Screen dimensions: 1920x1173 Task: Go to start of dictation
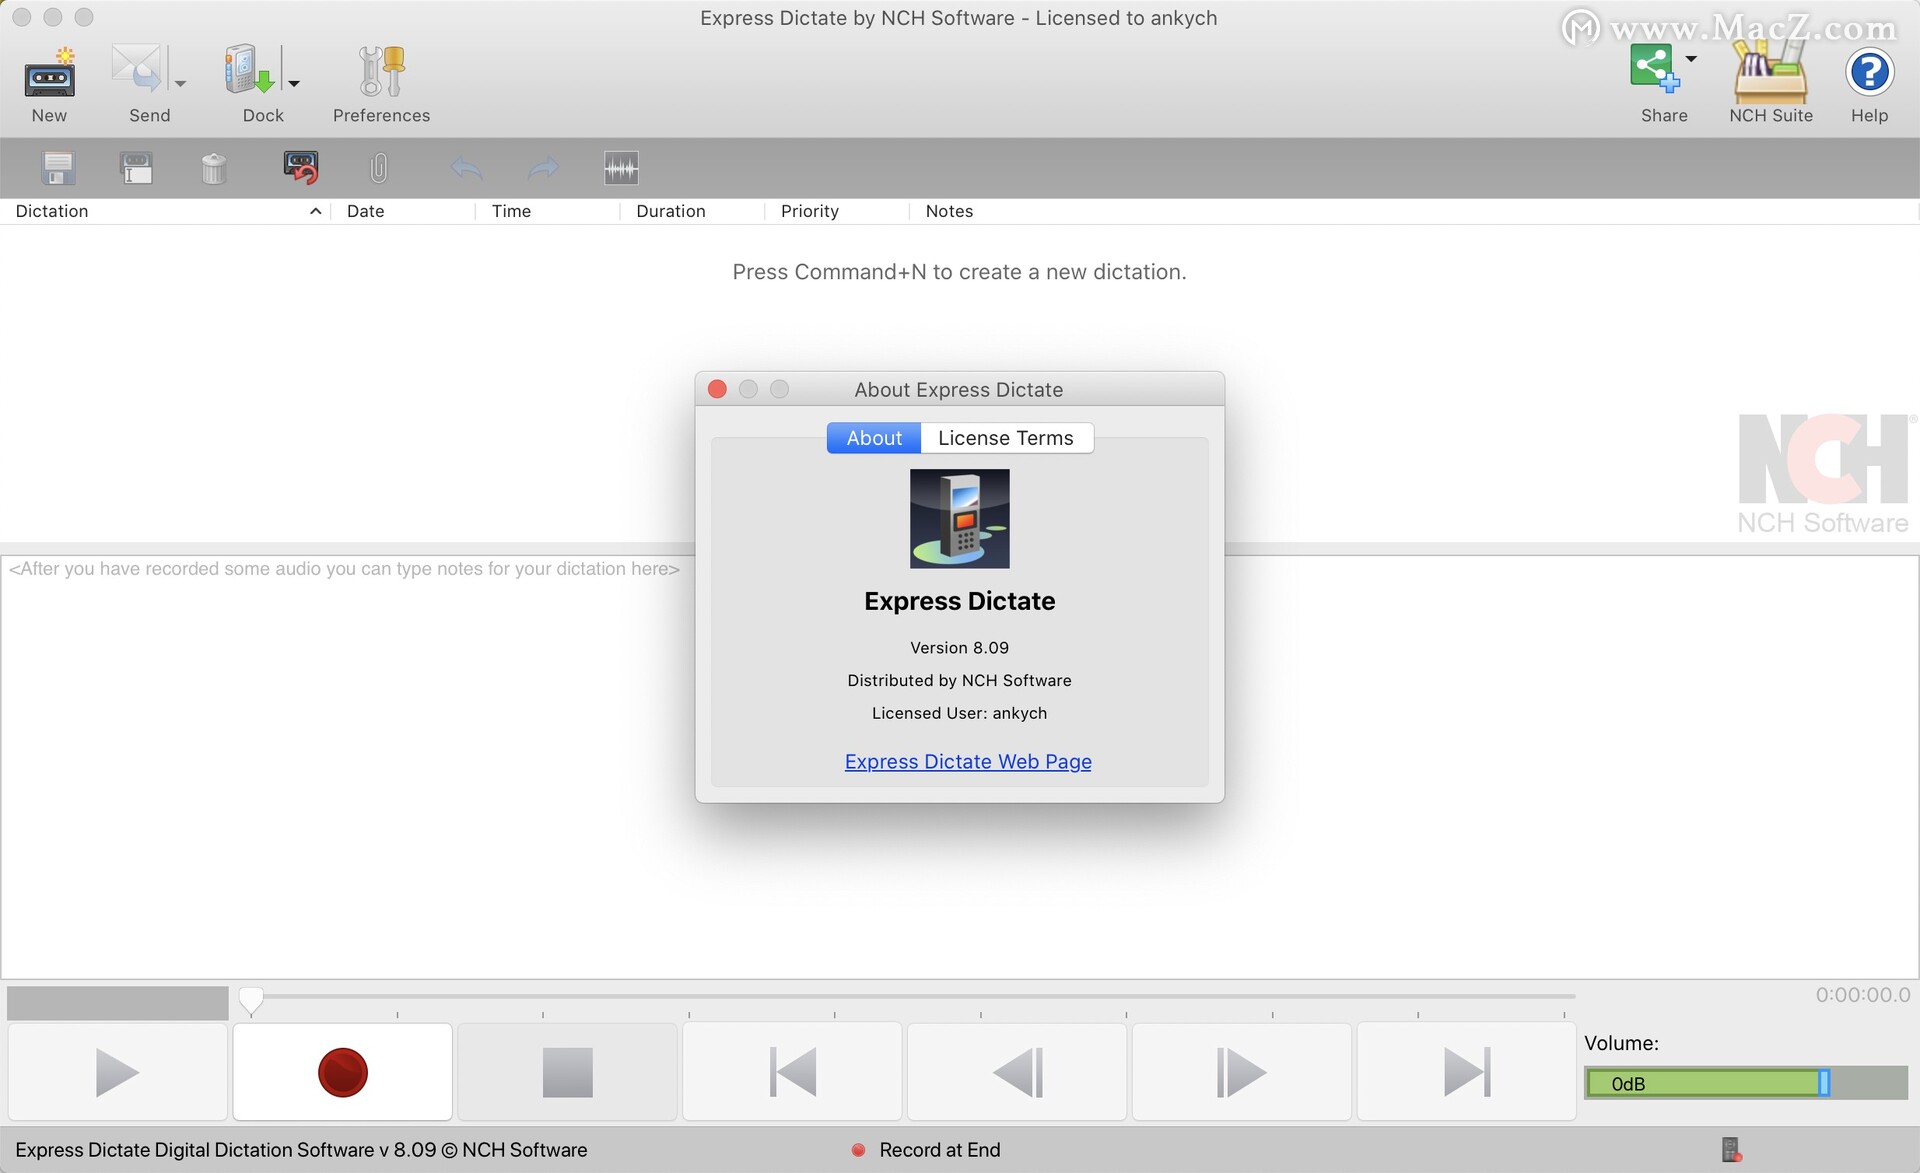point(793,1072)
